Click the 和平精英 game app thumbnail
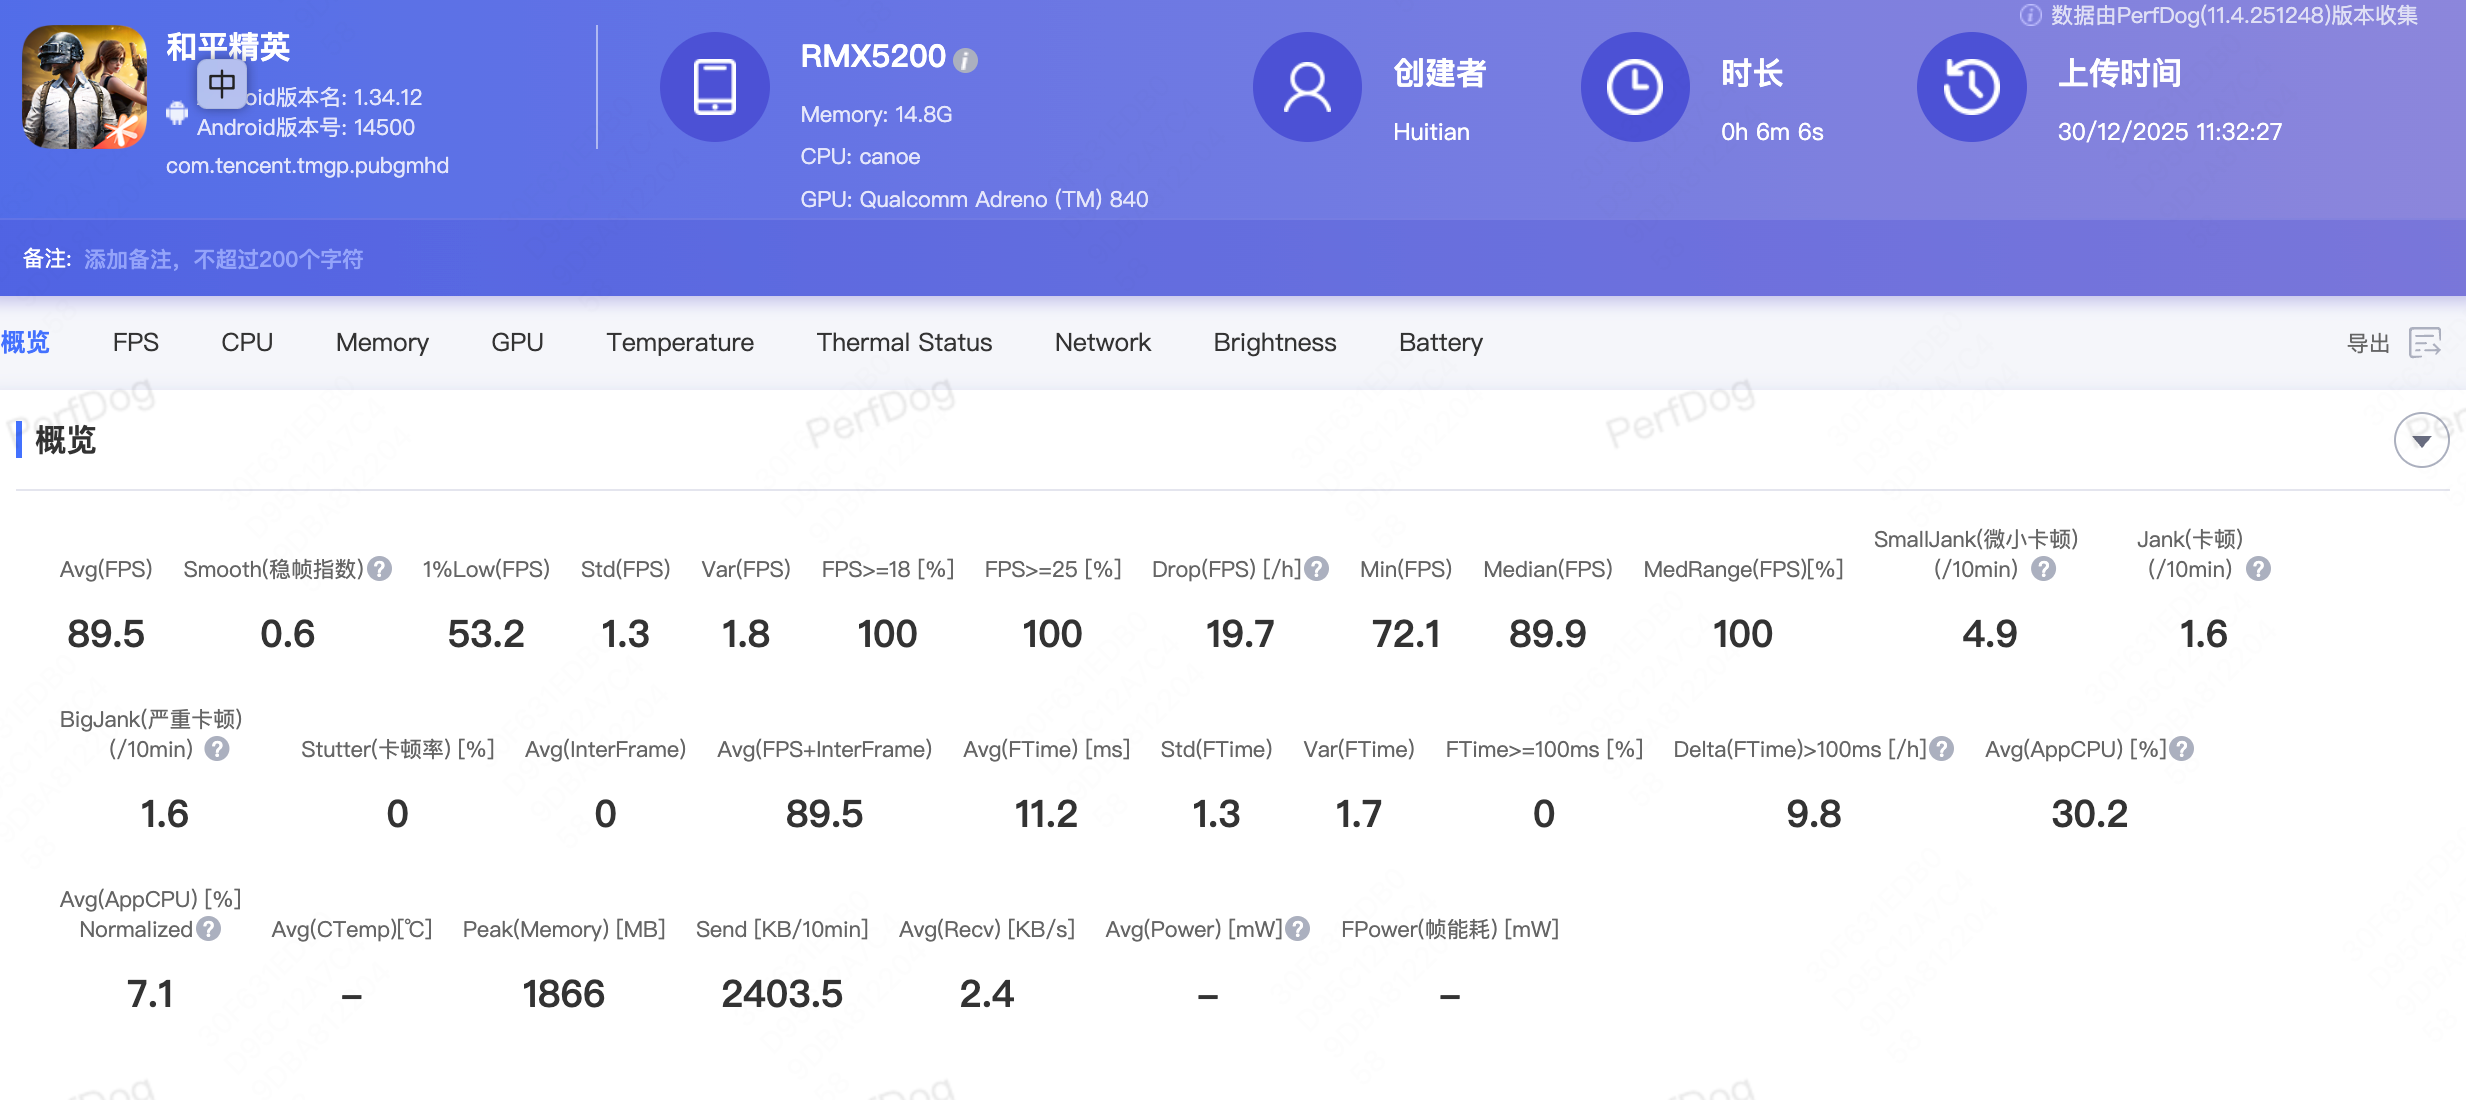Screen dimensions: 2466x1100 point(85,88)
